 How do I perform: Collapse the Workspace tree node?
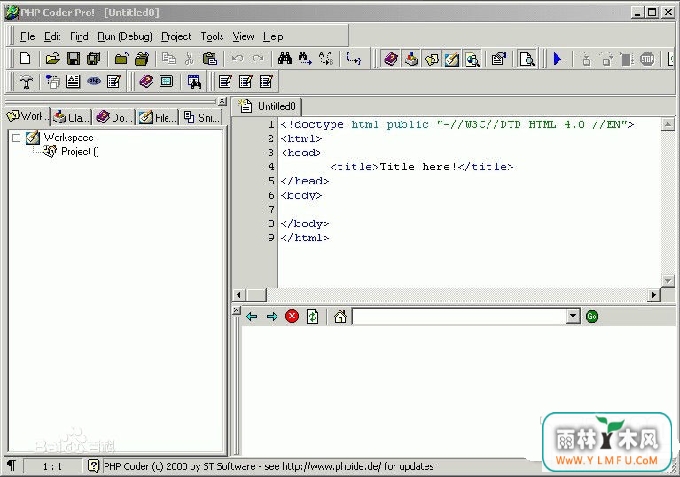(16, 138)
